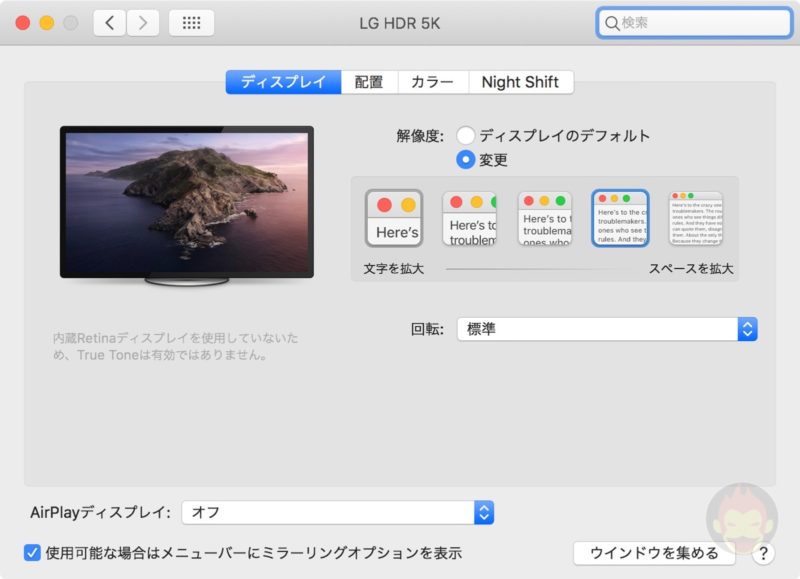Open the Night Shift tab

(x=521, y=82)
